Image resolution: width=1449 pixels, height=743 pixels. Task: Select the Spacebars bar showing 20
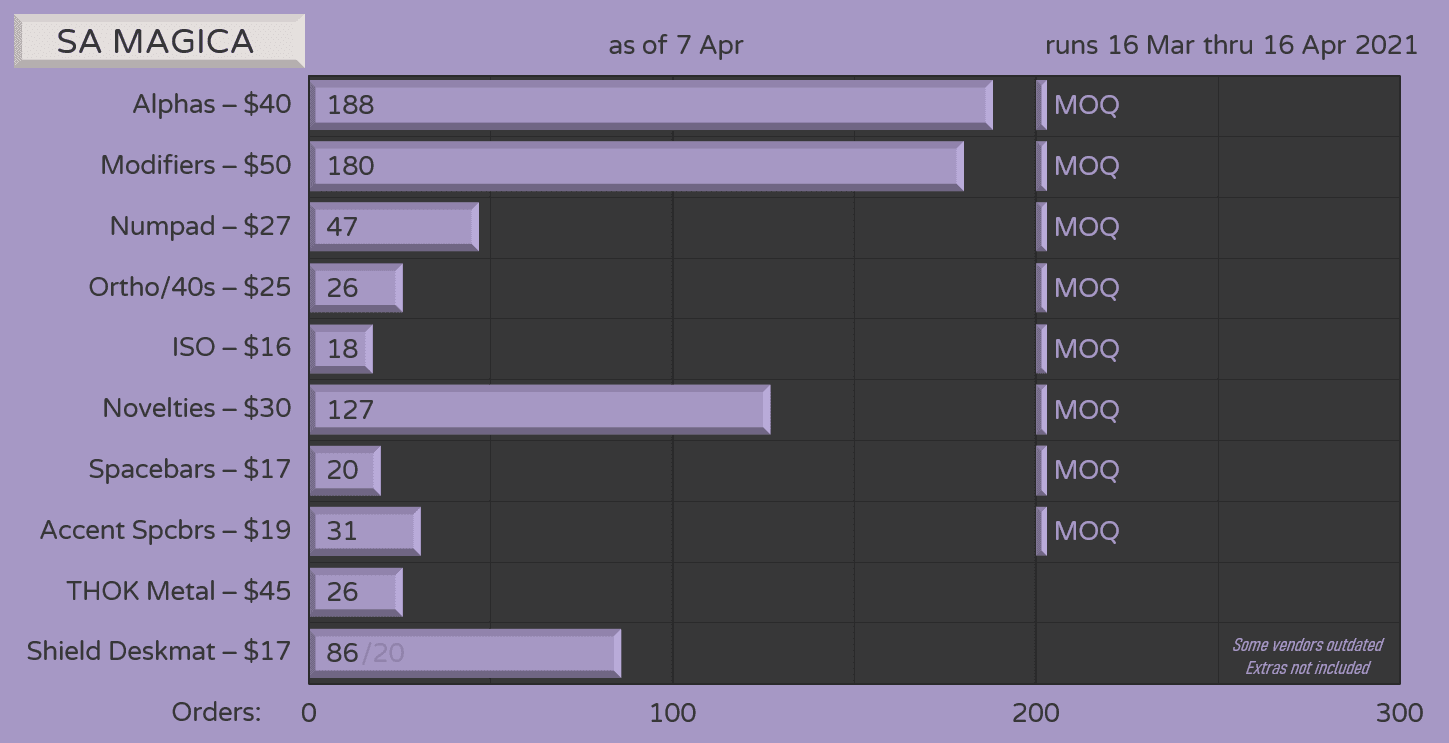tap(345, 470)
